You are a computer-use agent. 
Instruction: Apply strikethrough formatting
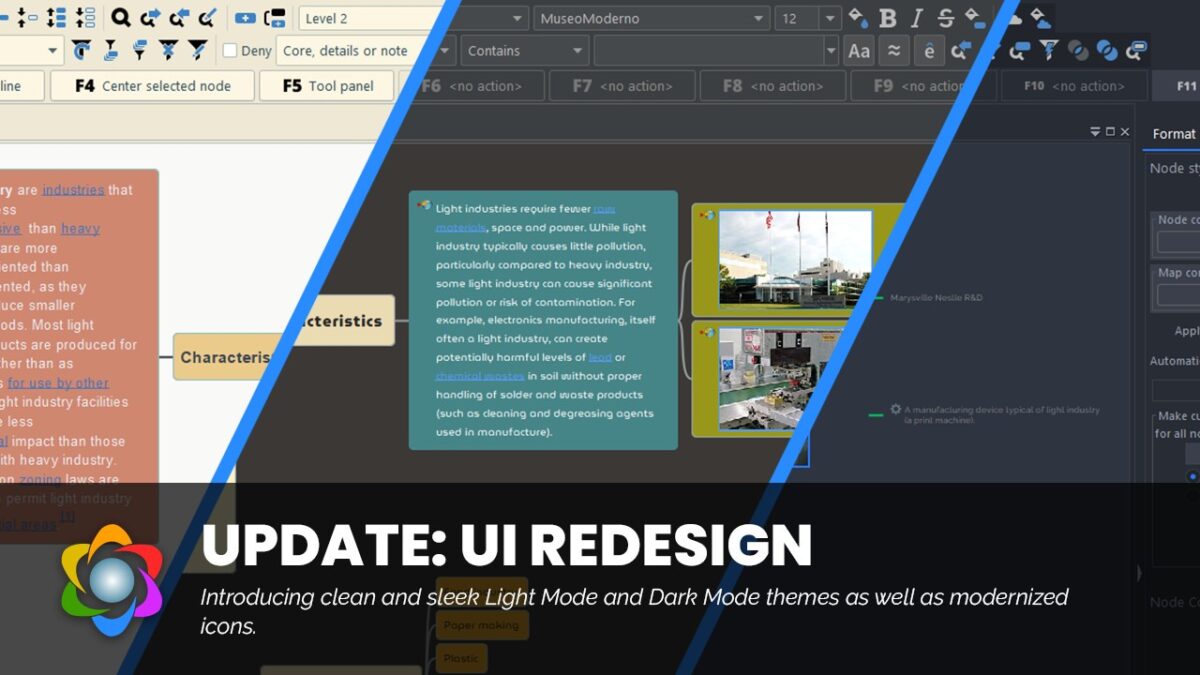(x=946, y=18)
